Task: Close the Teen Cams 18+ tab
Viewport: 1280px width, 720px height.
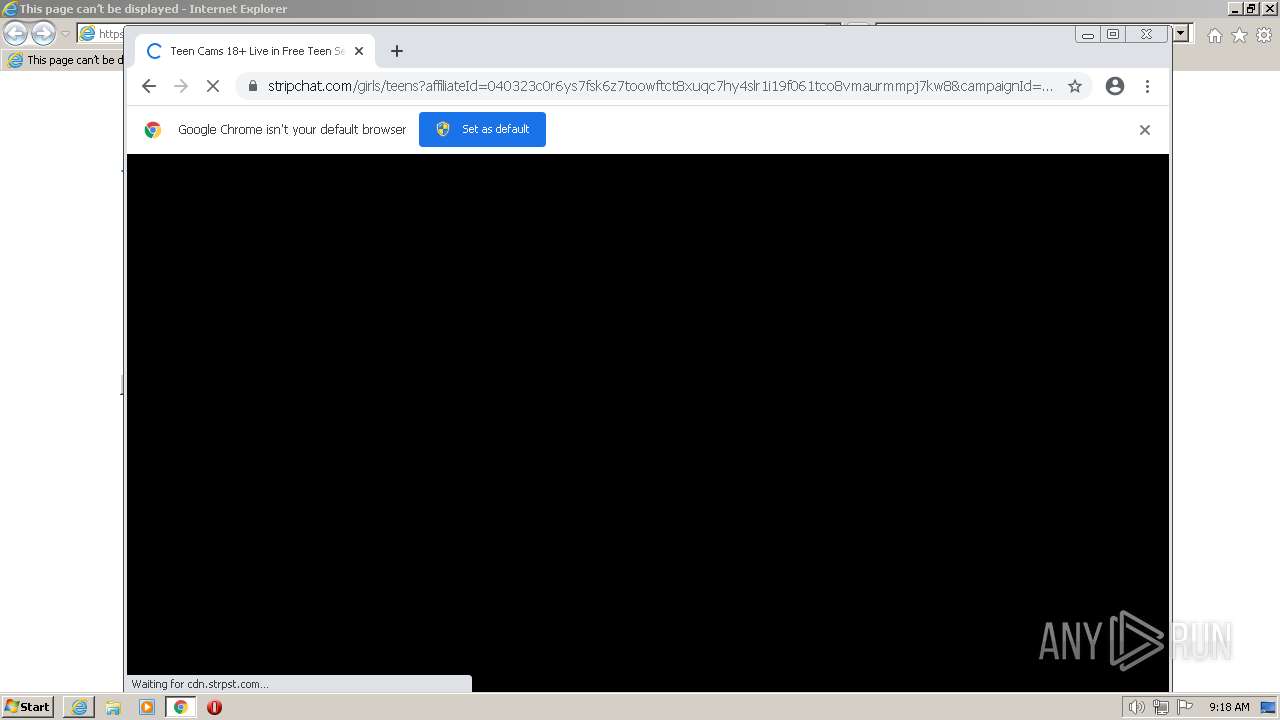Action: [359, 51]
